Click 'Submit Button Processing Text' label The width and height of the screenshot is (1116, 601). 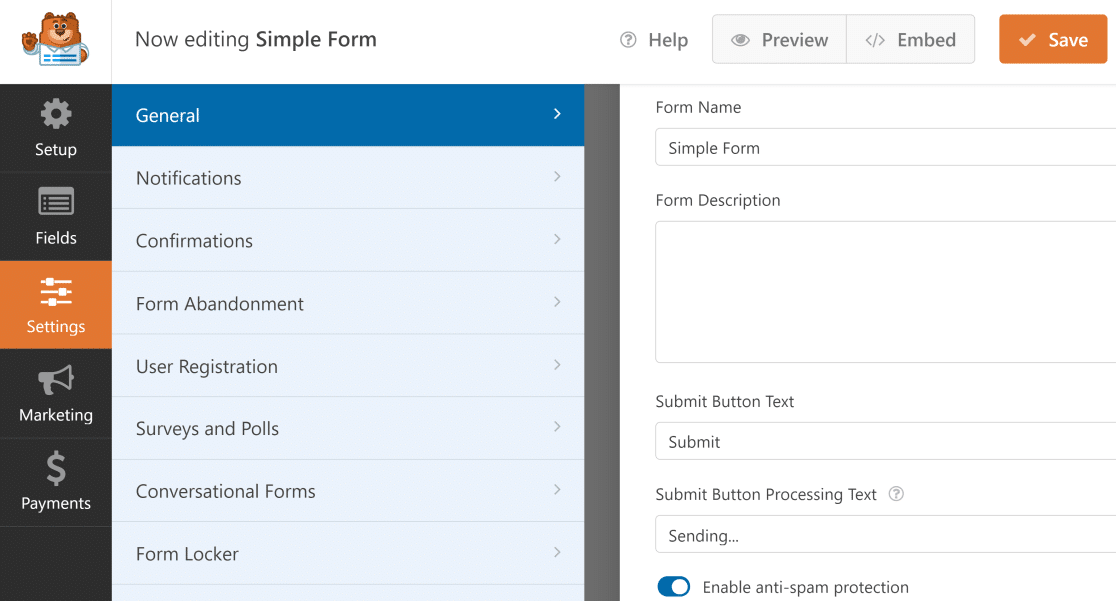(x=766, y=495)
